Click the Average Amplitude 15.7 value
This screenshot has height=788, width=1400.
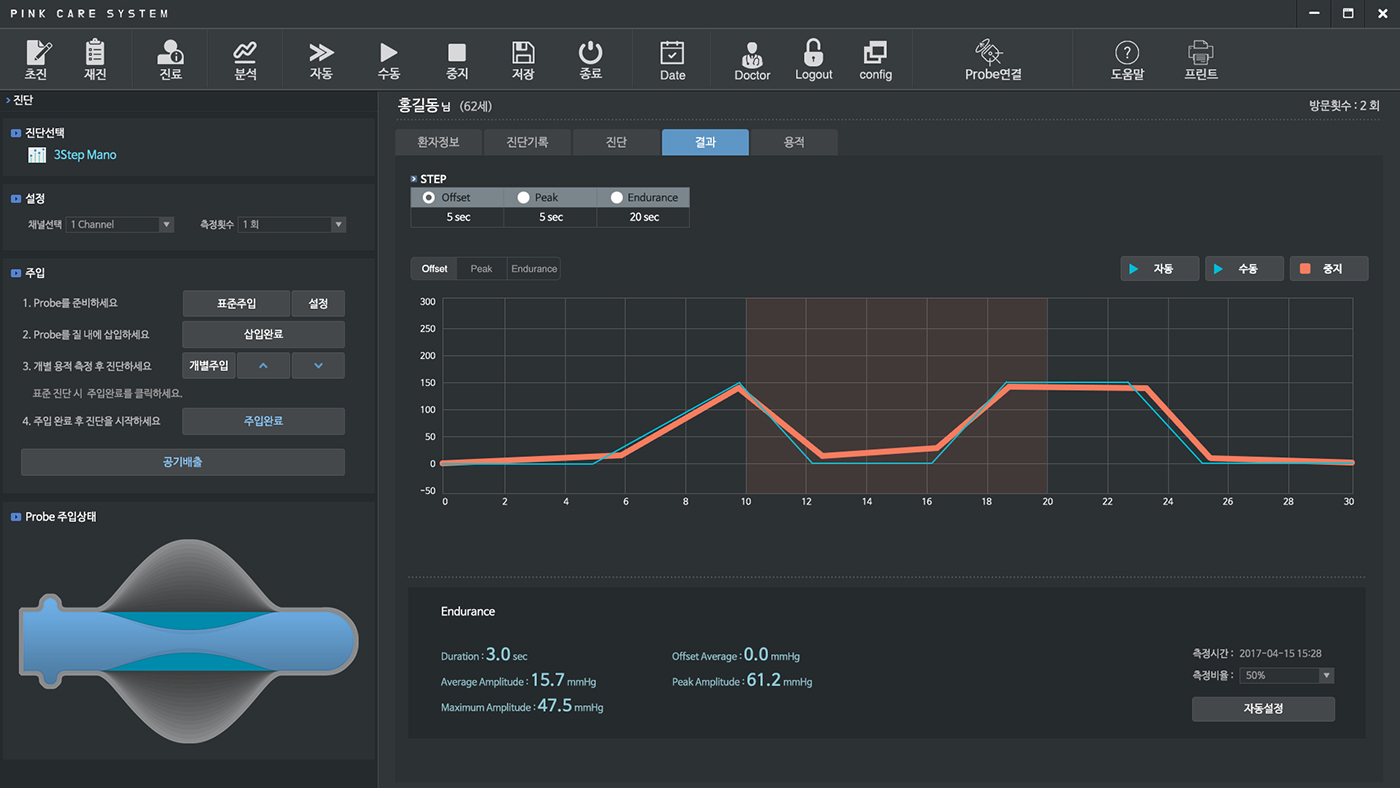coord(547,680)
